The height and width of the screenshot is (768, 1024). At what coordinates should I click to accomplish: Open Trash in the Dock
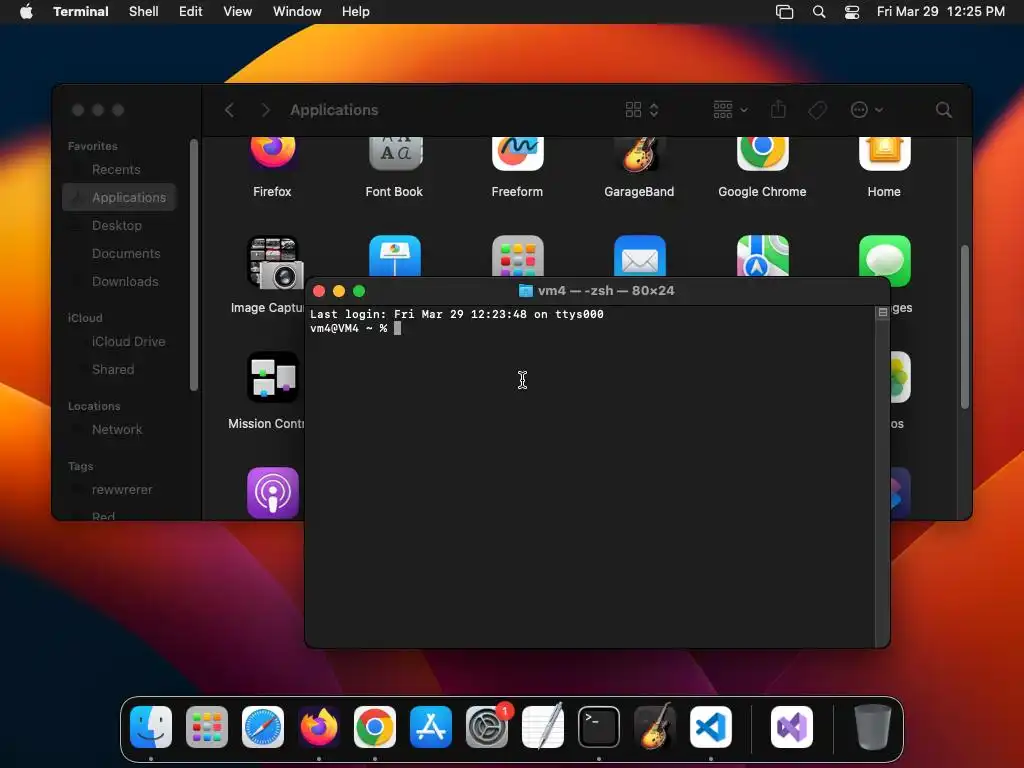coord(872,727)
